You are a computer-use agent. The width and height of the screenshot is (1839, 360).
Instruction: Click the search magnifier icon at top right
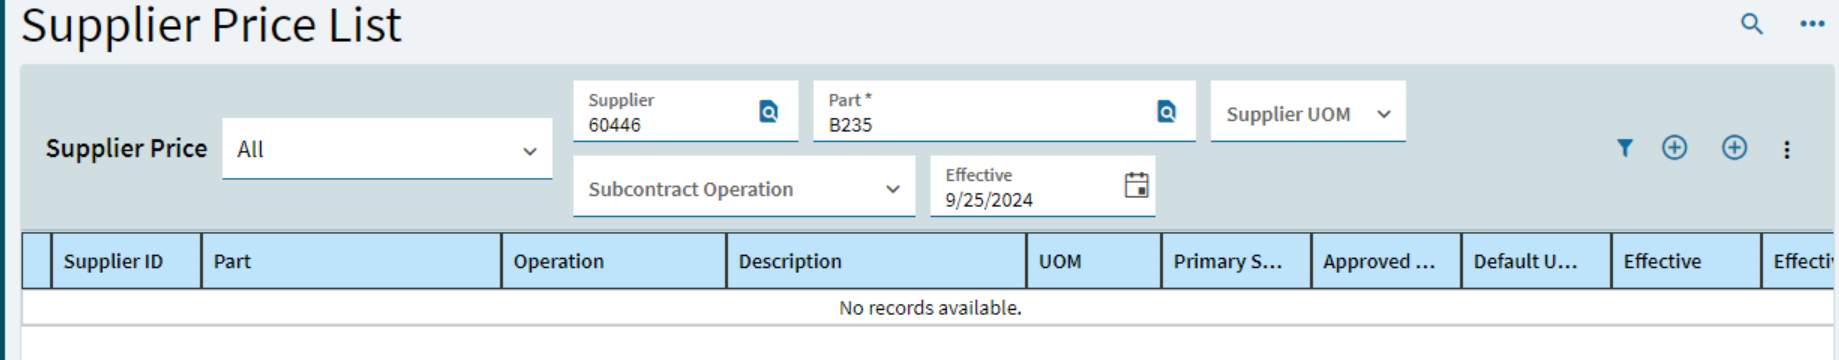(1751, 24)
